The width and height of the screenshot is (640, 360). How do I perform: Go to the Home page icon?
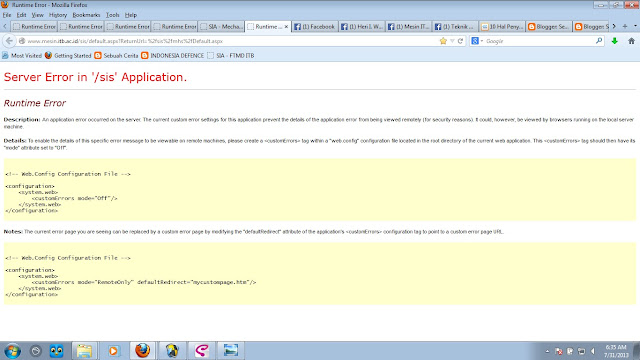click(631, 41)
